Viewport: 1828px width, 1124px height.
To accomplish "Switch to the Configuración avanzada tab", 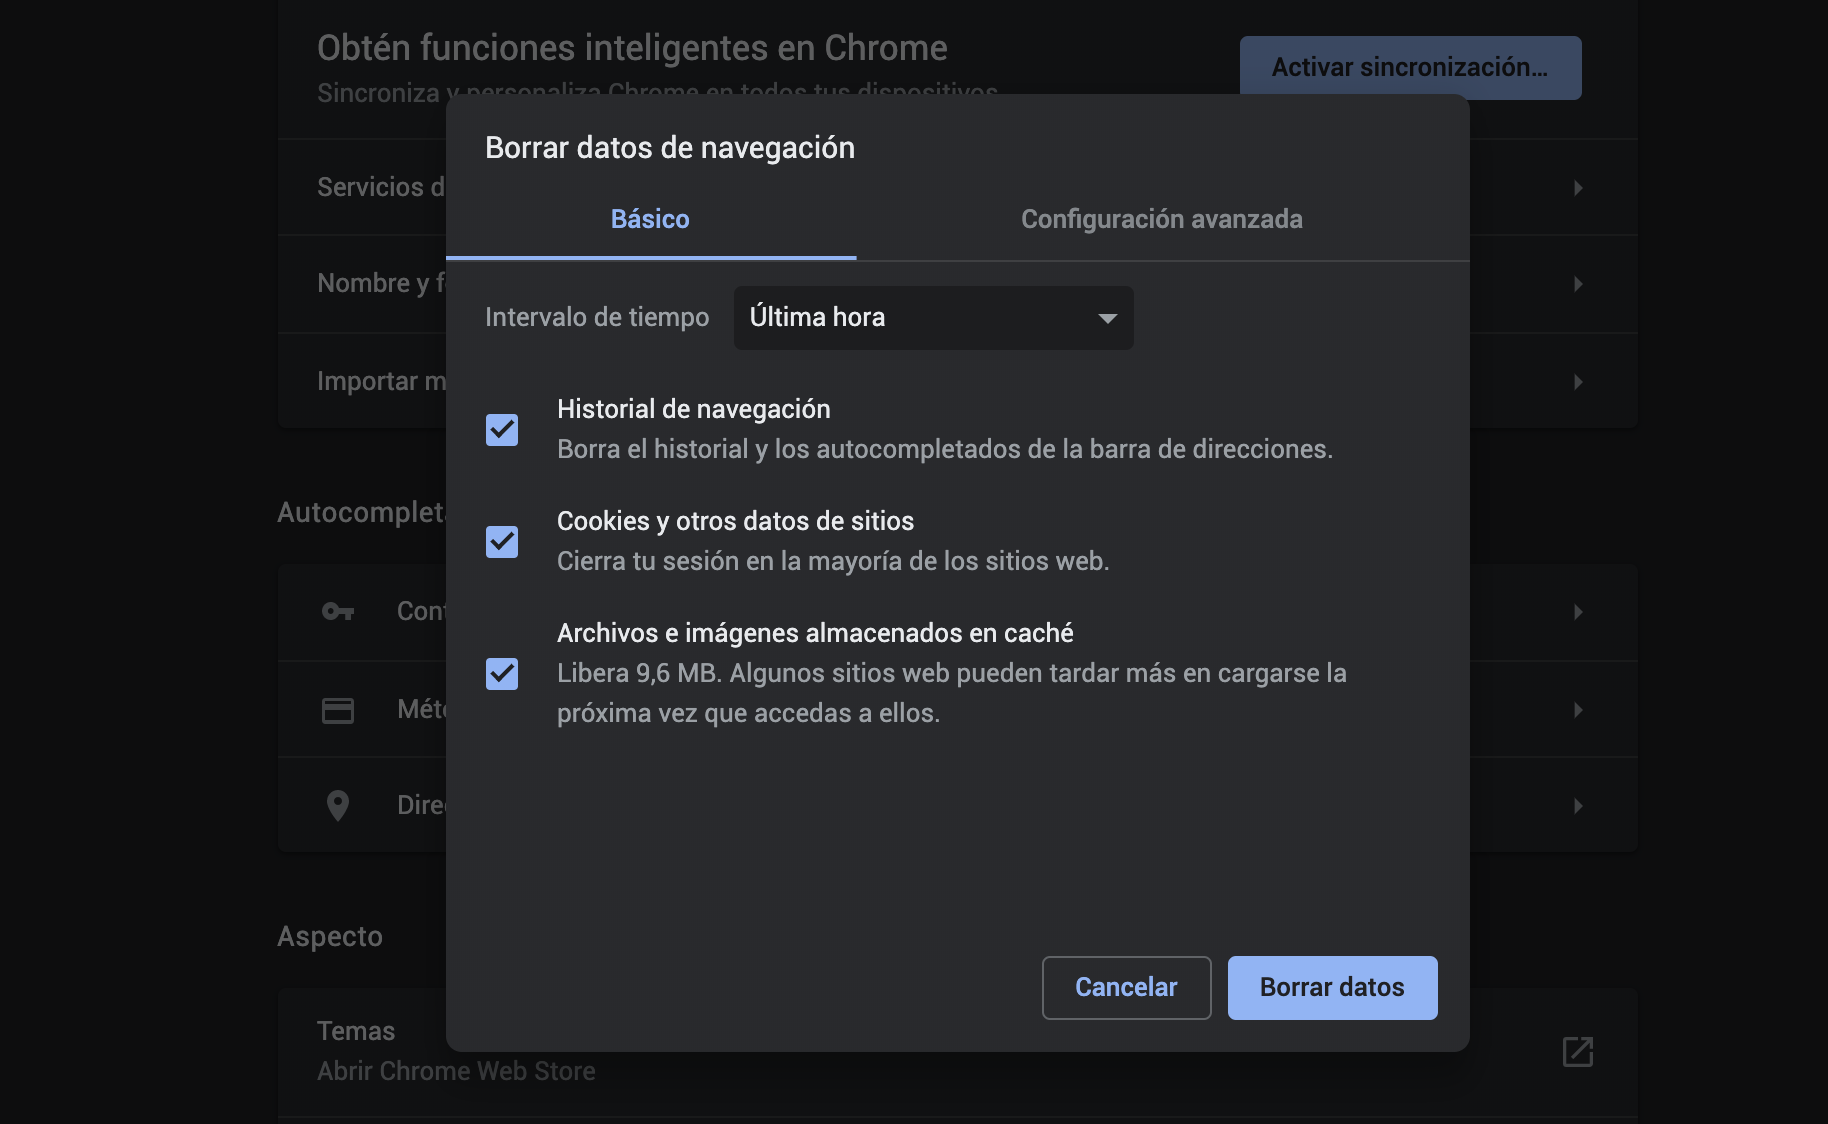I will (1160, 219).
